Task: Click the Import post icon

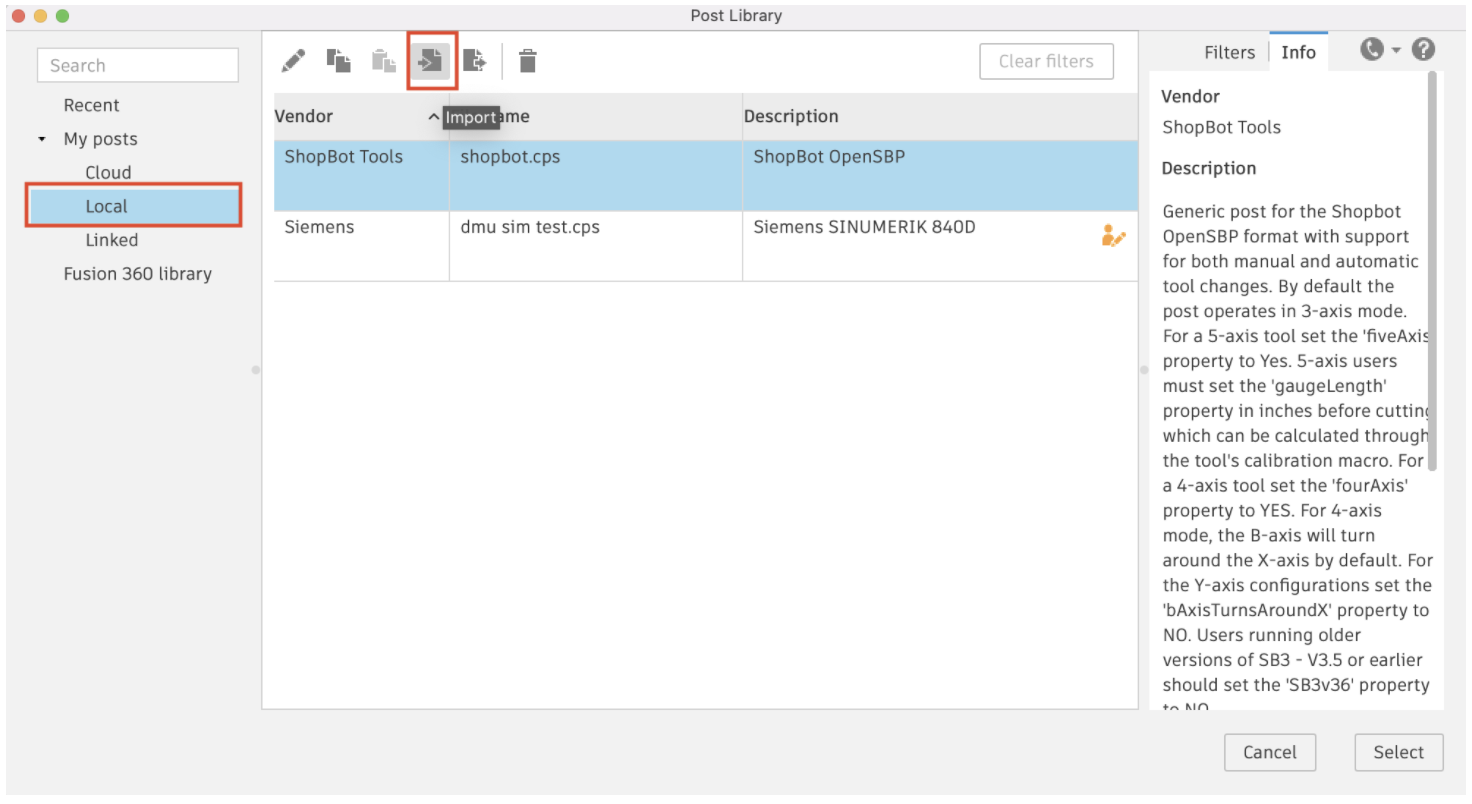Action: coord(431,61)
